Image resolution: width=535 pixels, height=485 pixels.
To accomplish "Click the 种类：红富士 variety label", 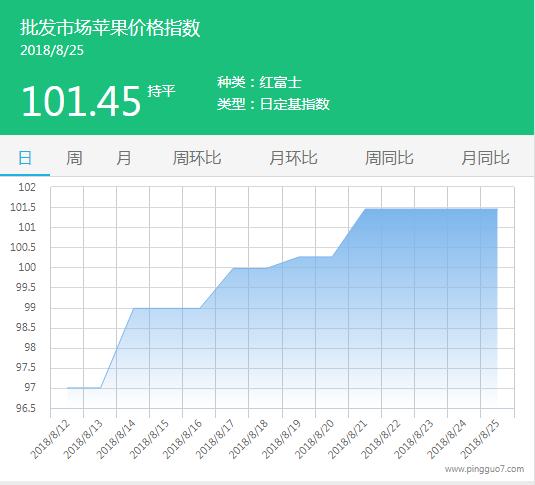I will [259, 82].
